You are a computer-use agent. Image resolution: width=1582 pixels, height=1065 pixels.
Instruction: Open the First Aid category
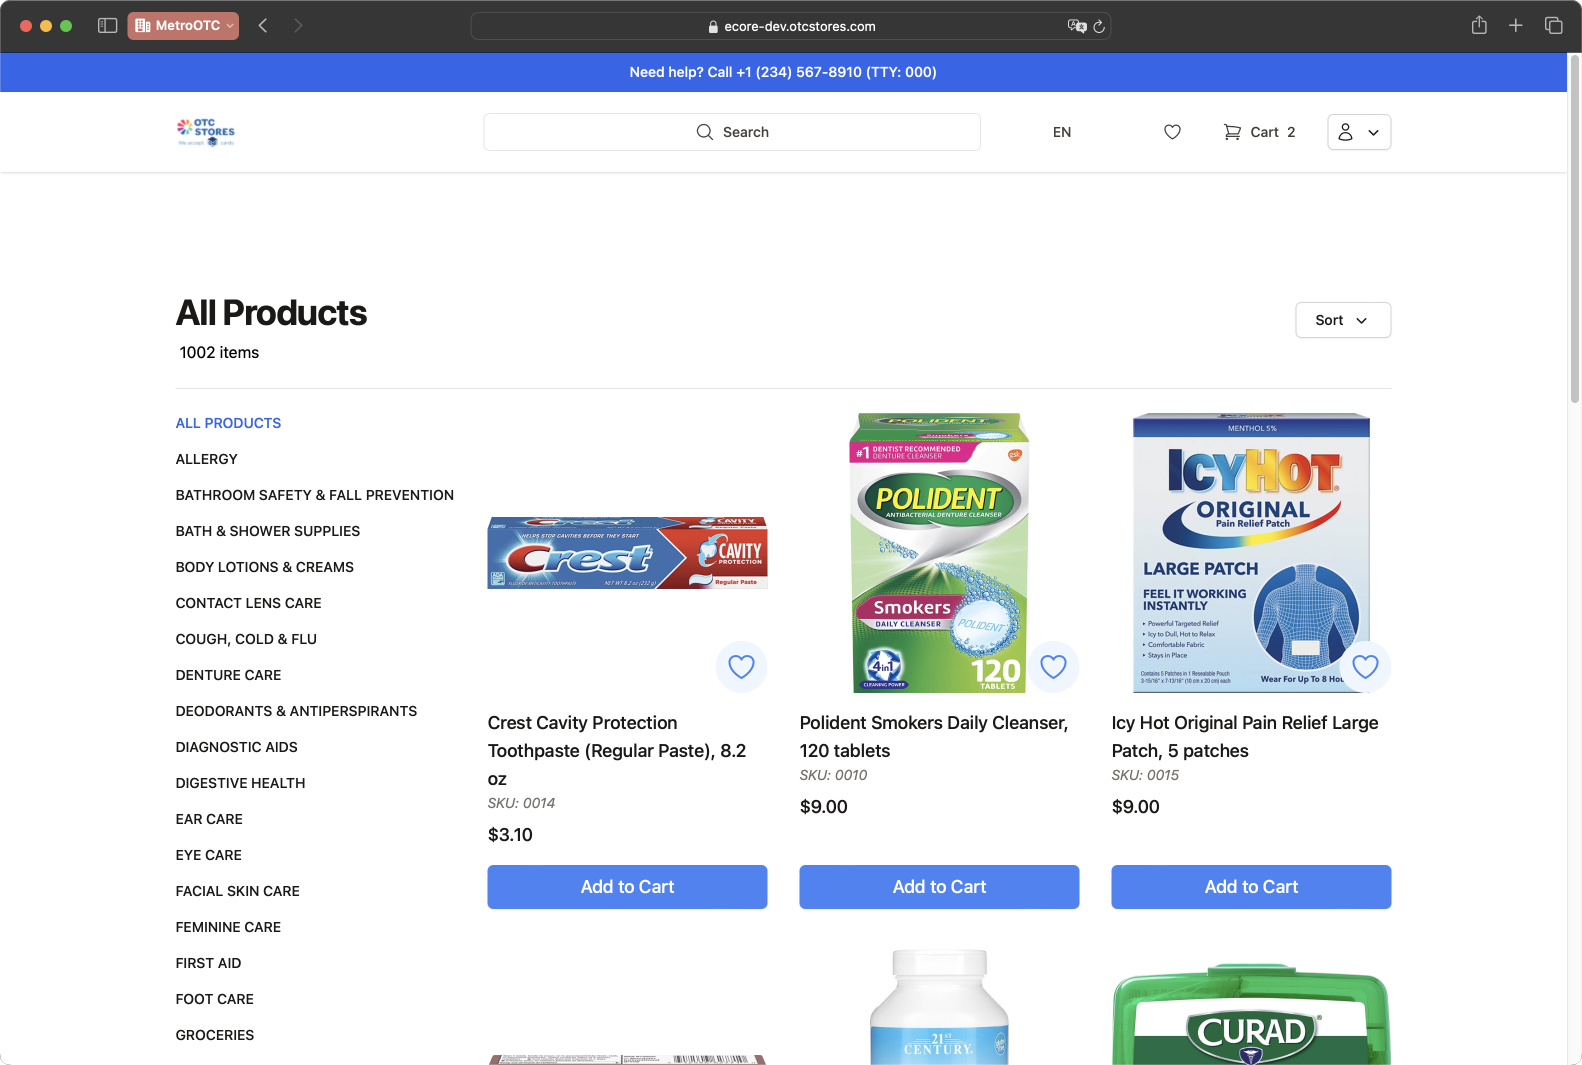[208, 963]
